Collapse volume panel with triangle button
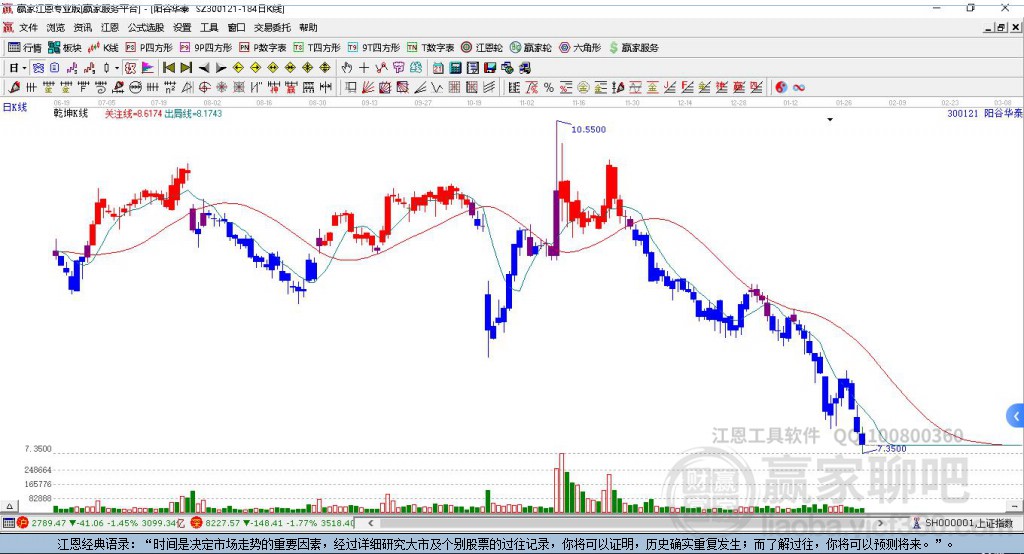 tap(9, 506)
